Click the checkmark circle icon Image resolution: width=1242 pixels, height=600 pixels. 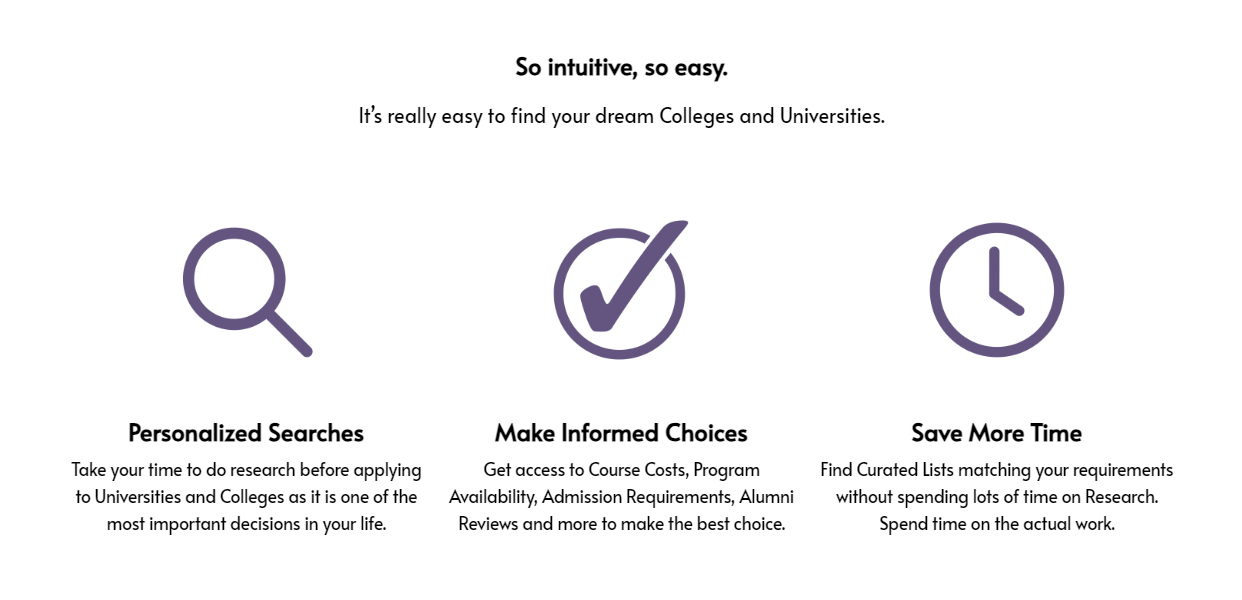pyautogui.click(x=620, y=290)
